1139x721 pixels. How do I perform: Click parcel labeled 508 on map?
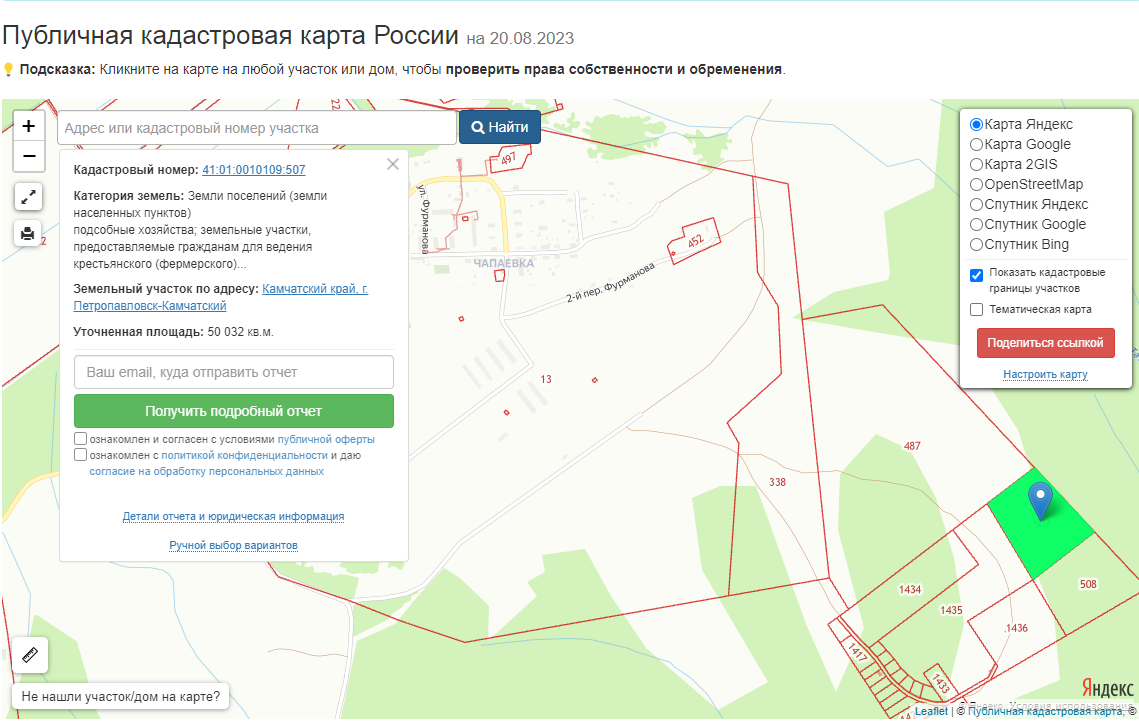click(x=1088, y=584)
